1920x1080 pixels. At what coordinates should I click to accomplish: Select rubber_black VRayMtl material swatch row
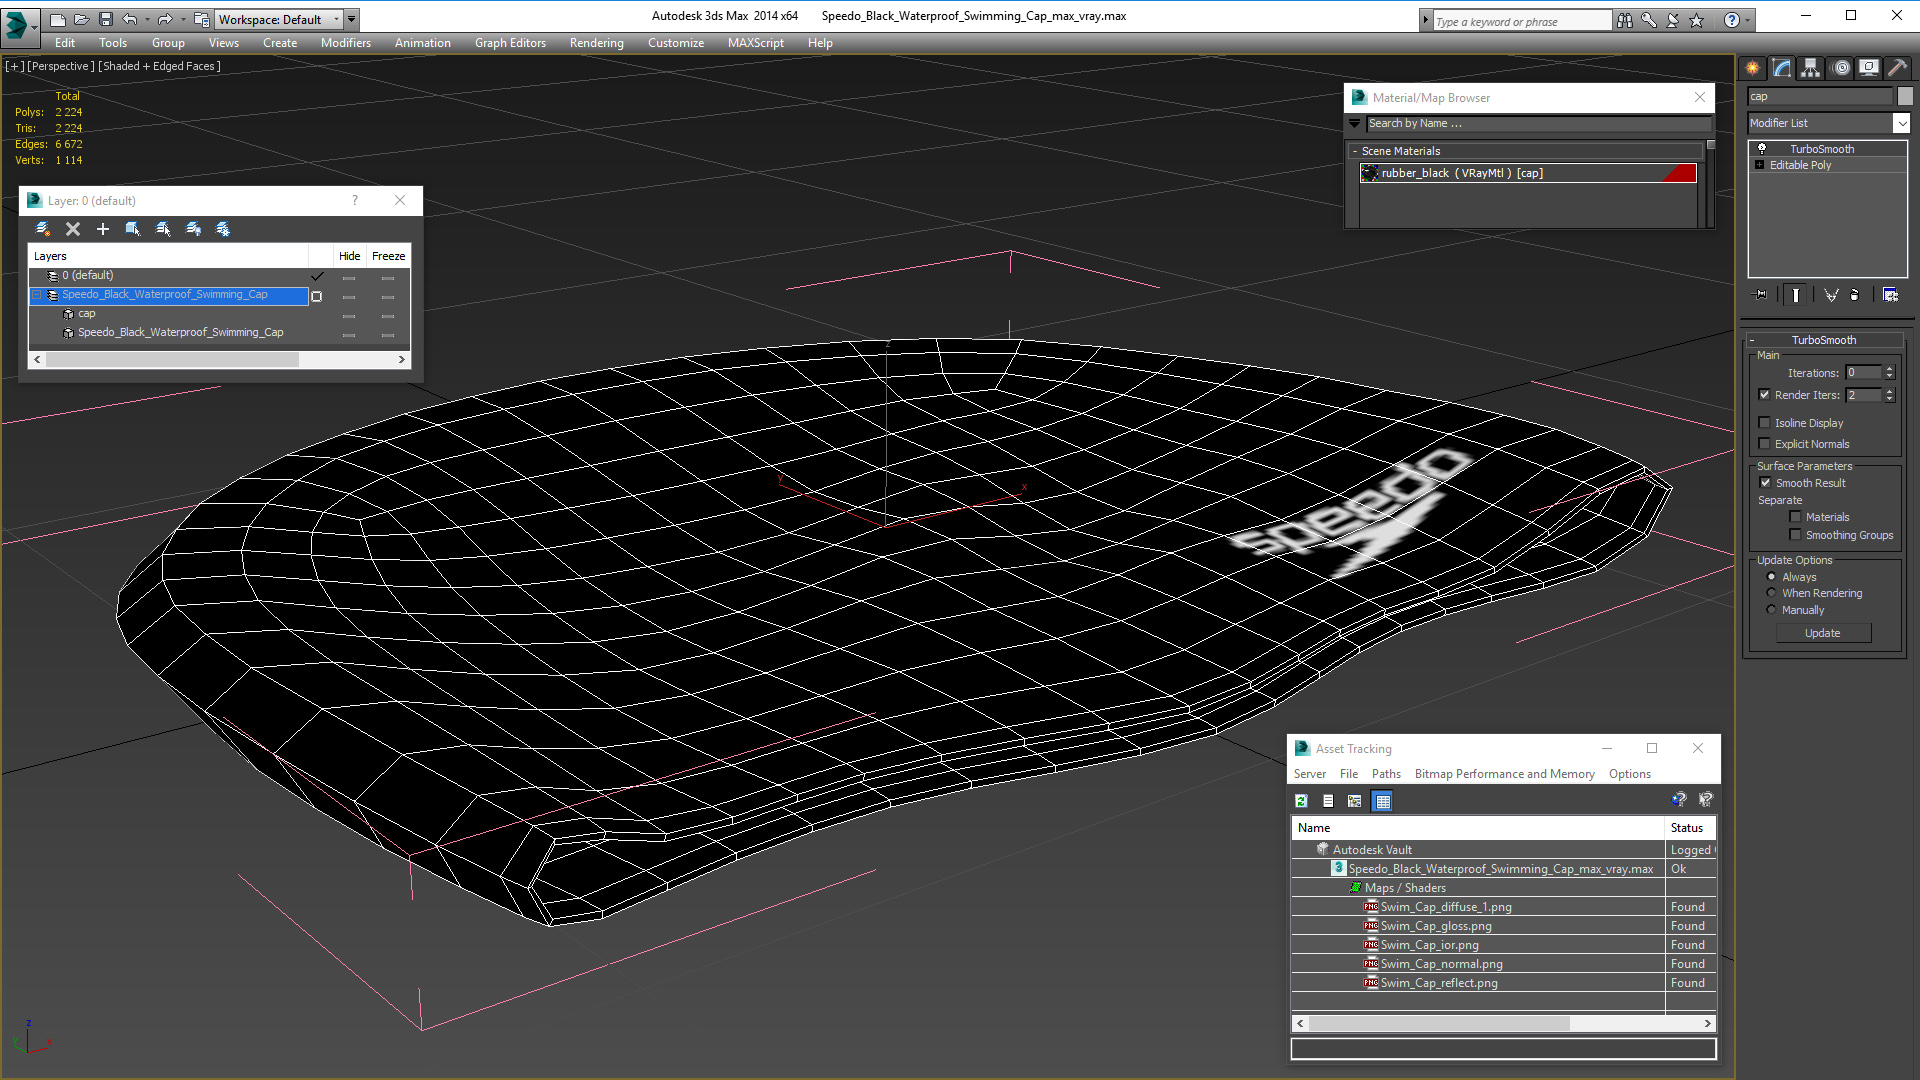[1528, 173]
